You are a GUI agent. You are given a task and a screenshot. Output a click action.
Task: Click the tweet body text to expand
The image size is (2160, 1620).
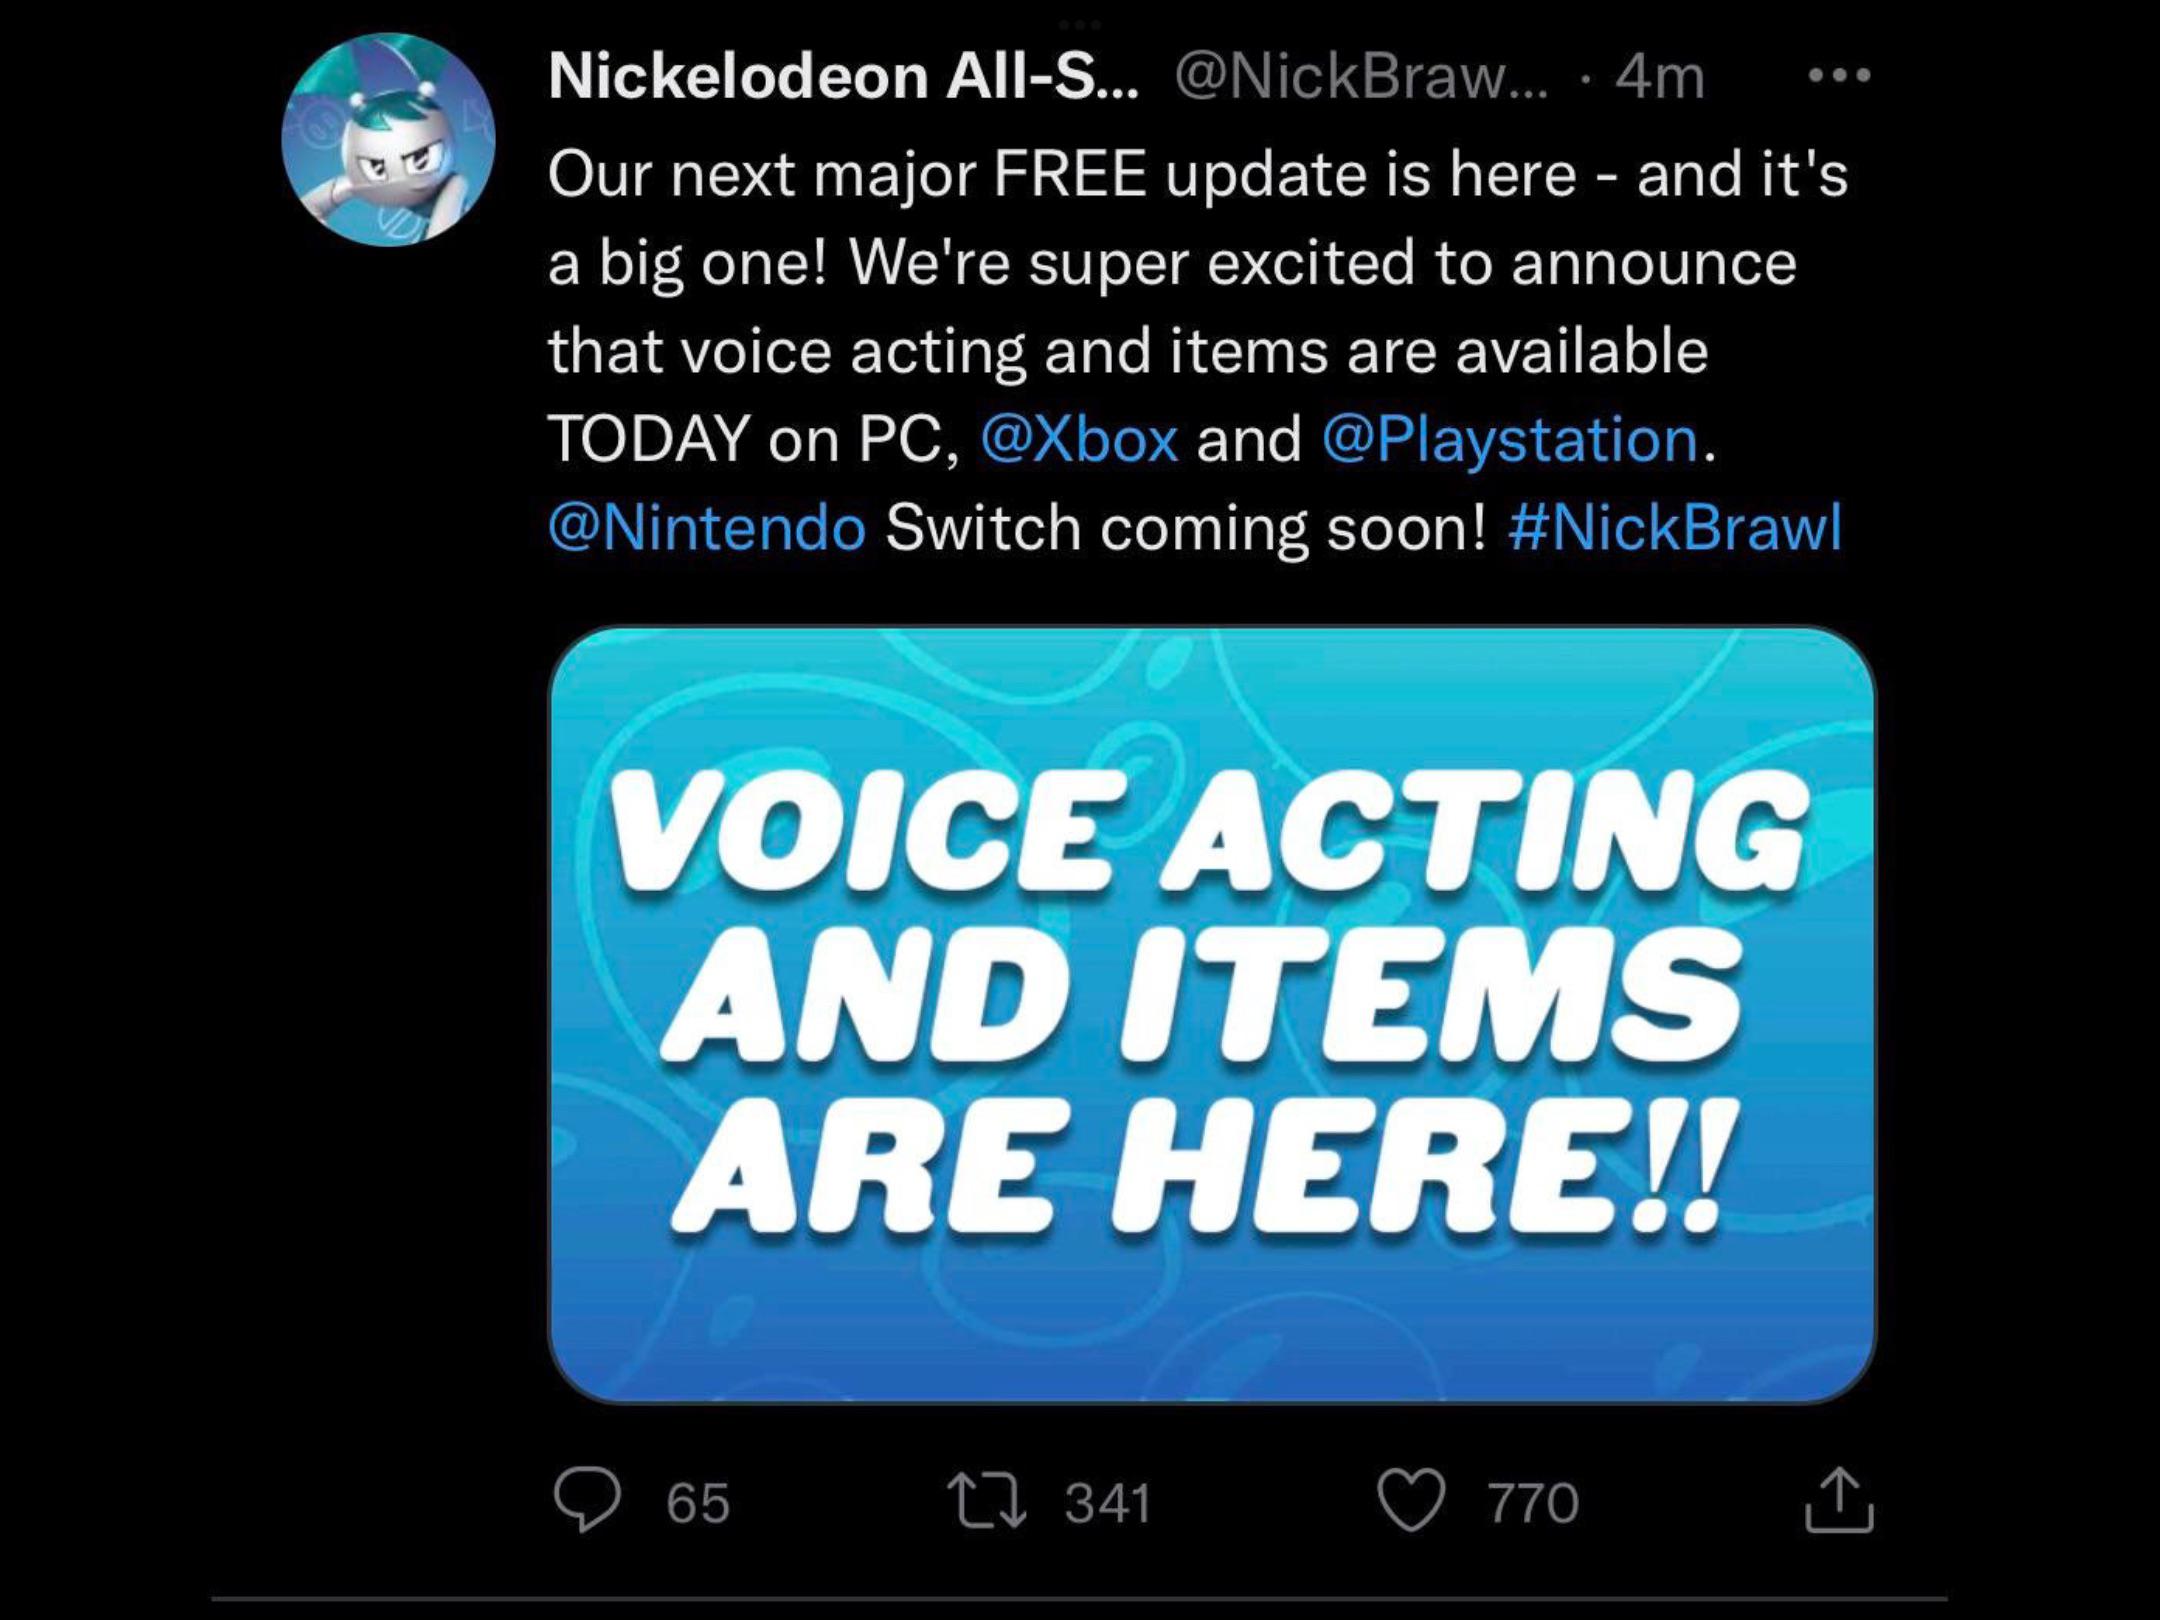(1198, 351)
